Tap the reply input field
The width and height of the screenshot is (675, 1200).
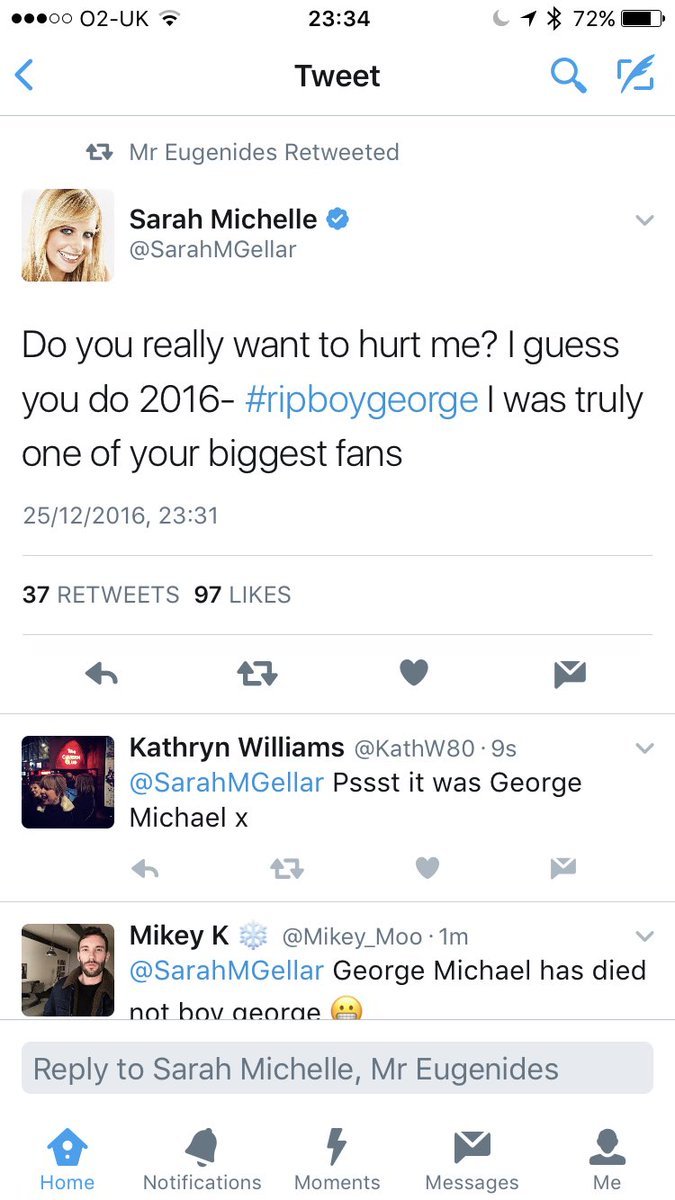click(337, 1069)
